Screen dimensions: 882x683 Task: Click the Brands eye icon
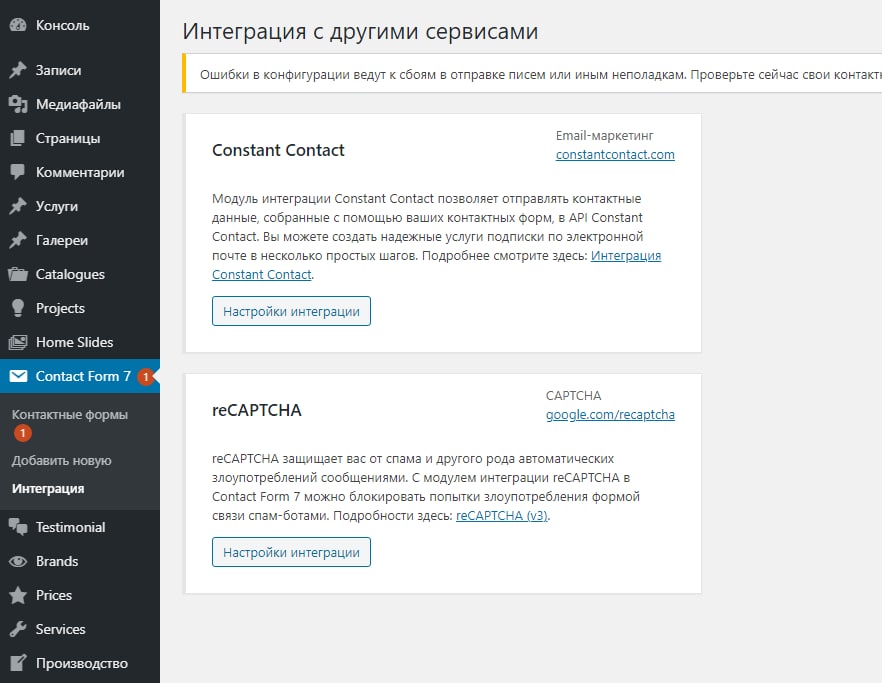coord(17,562)
